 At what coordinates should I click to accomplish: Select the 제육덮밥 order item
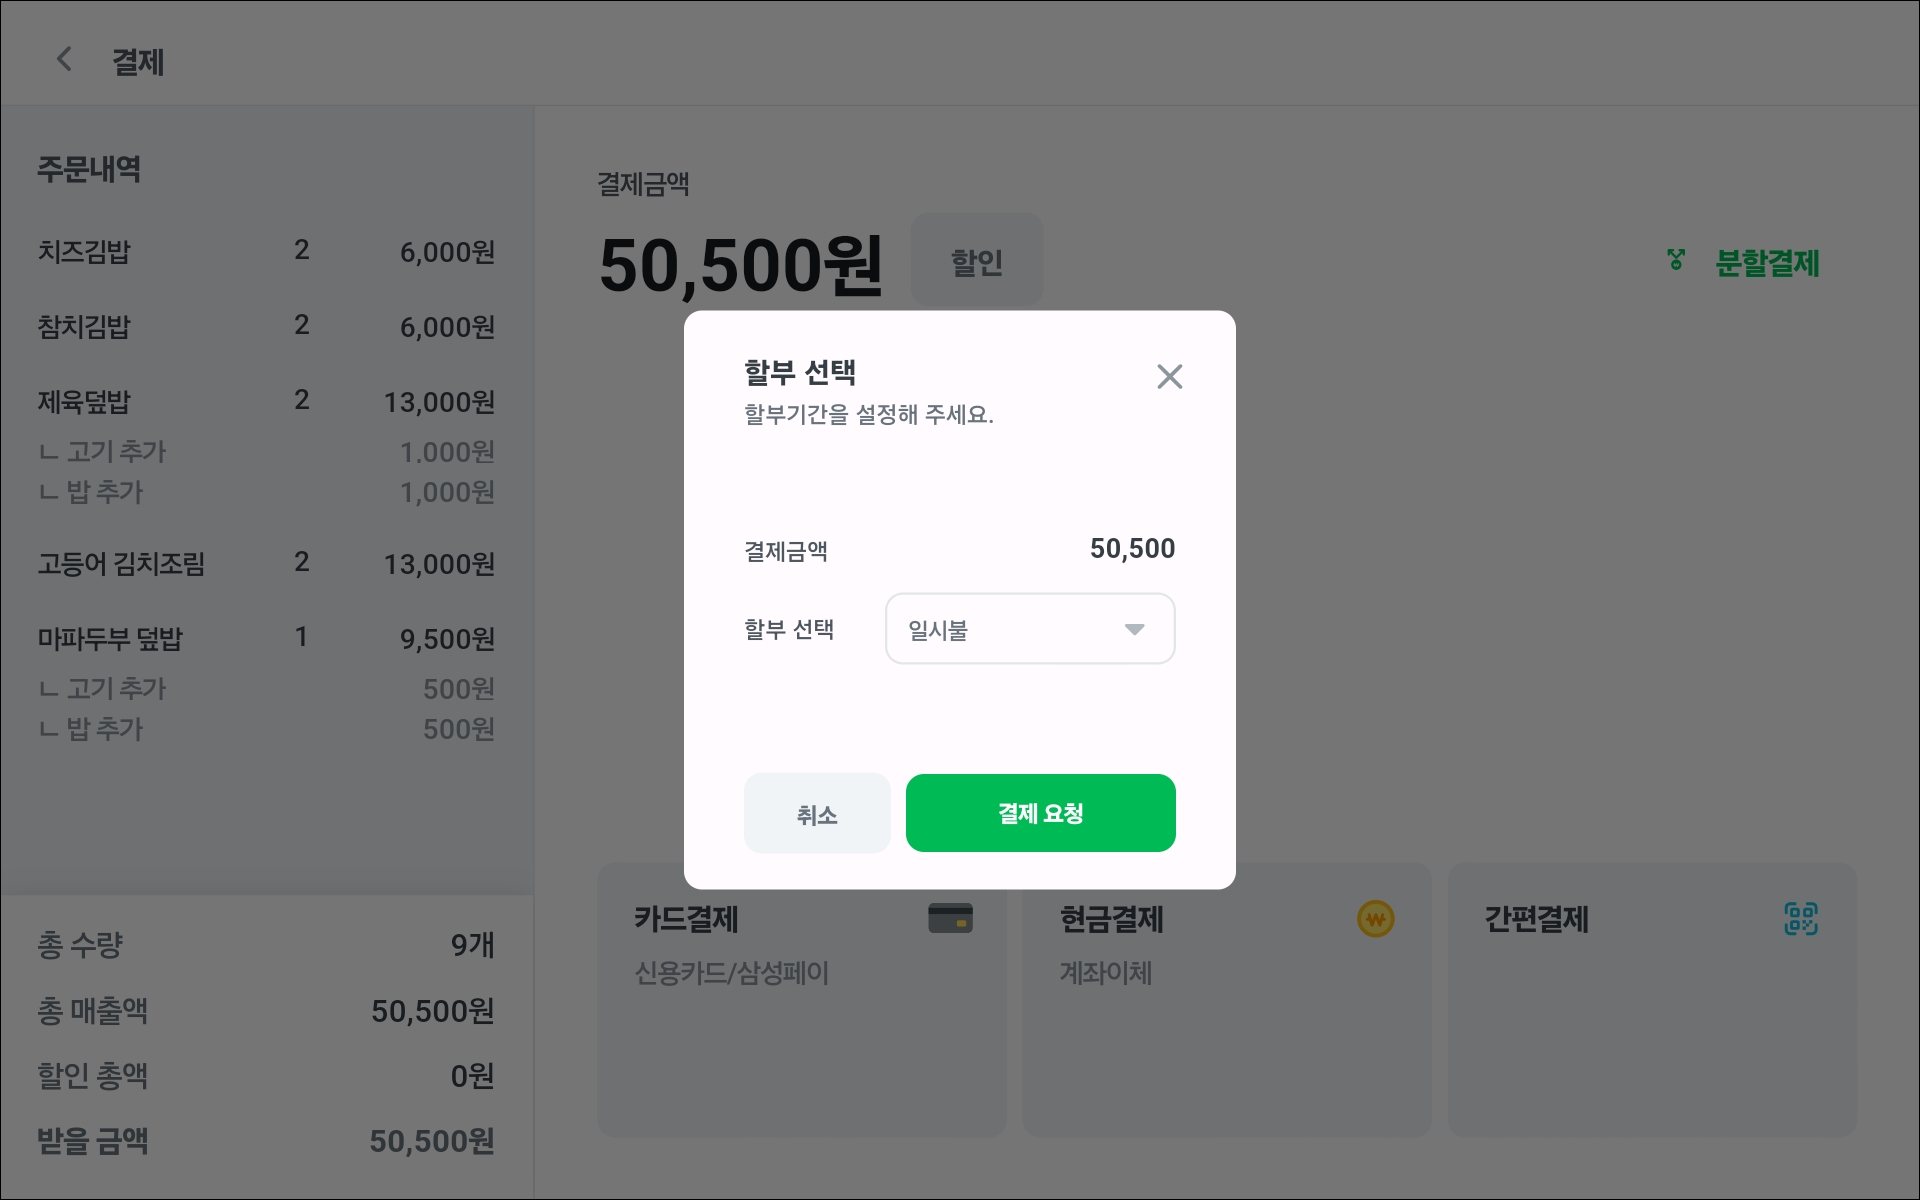(266, 402)
